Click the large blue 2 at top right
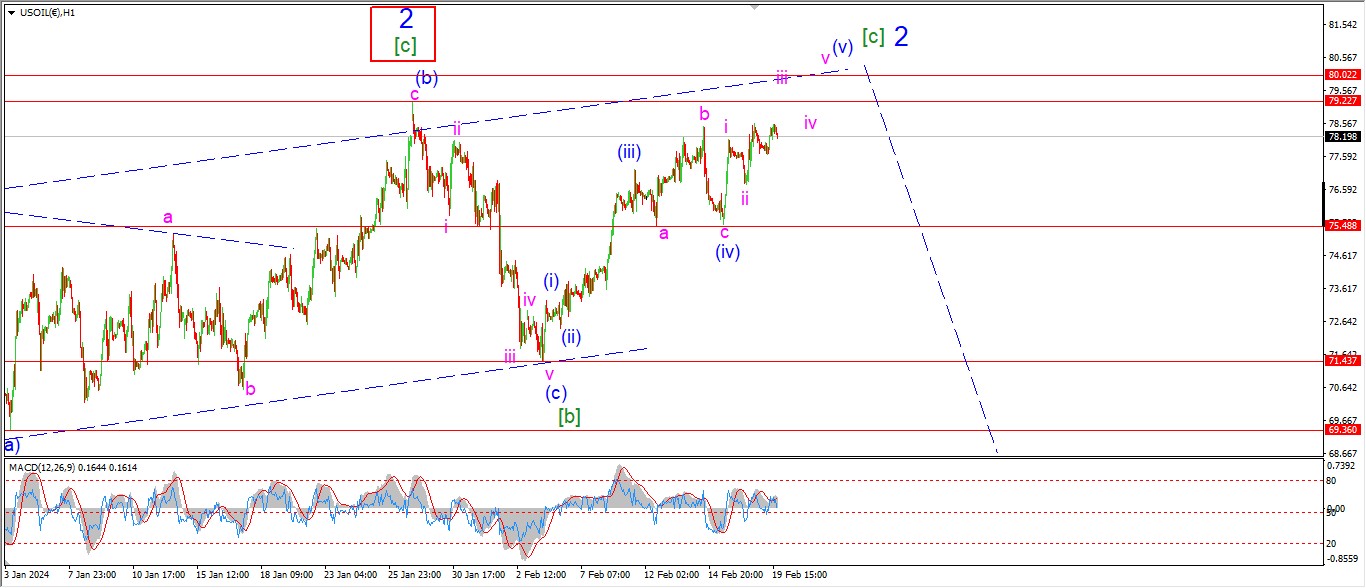1366x588 pixels. 901,37
